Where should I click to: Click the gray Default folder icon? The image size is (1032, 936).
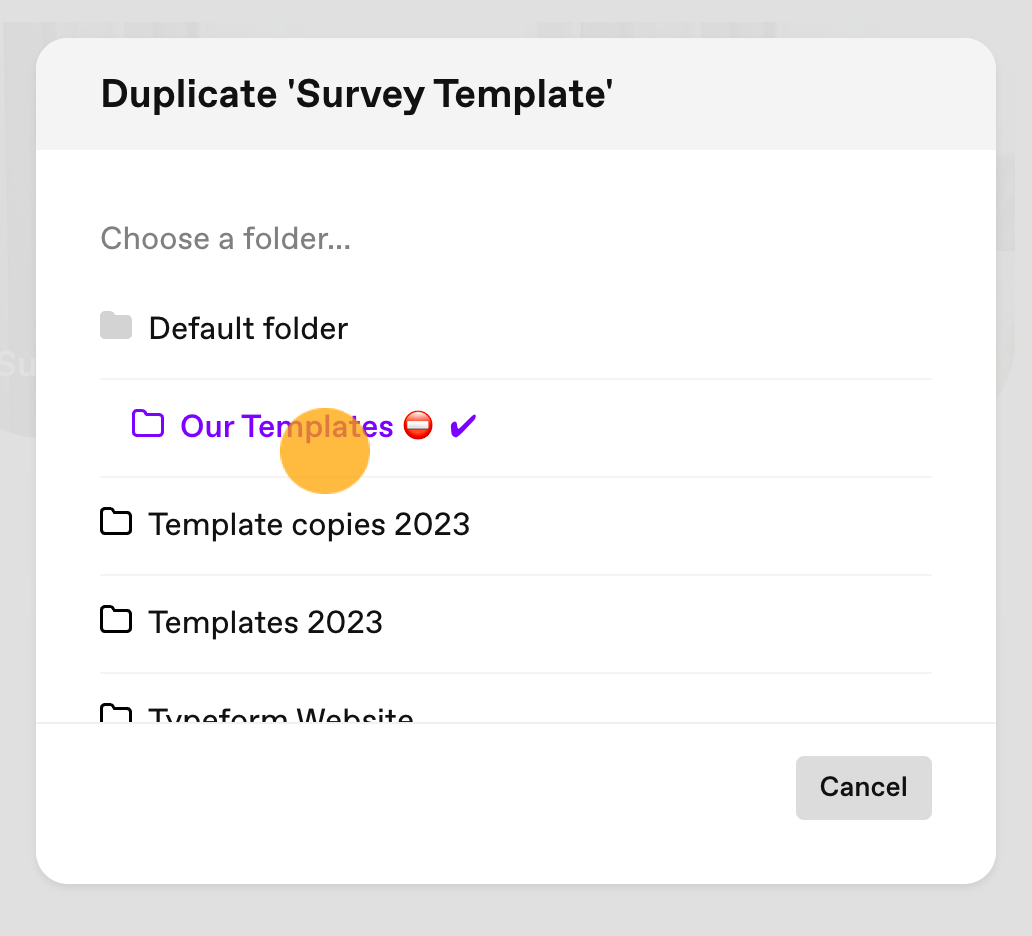116,326
